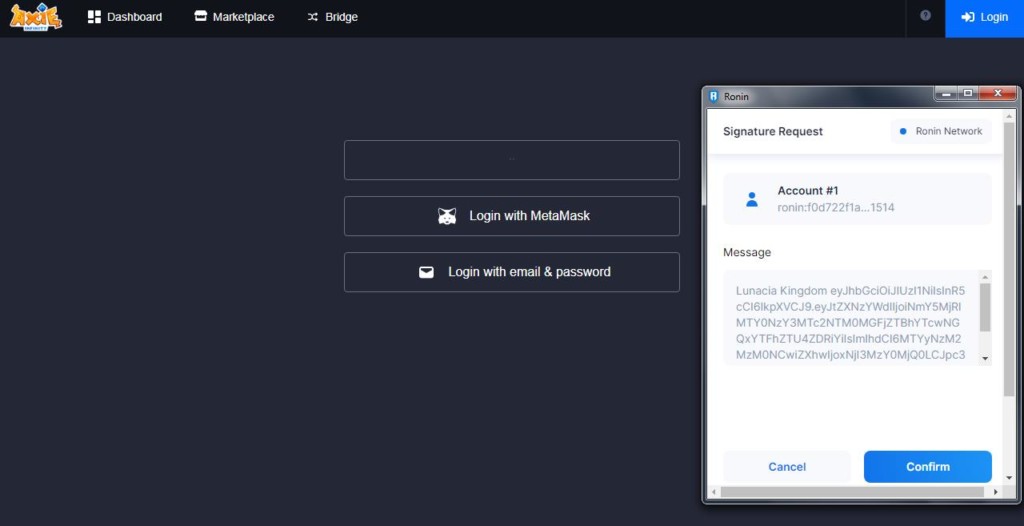Minimize the Ronin window
This screenshot has width=1024, height=526.
(946, 94)
